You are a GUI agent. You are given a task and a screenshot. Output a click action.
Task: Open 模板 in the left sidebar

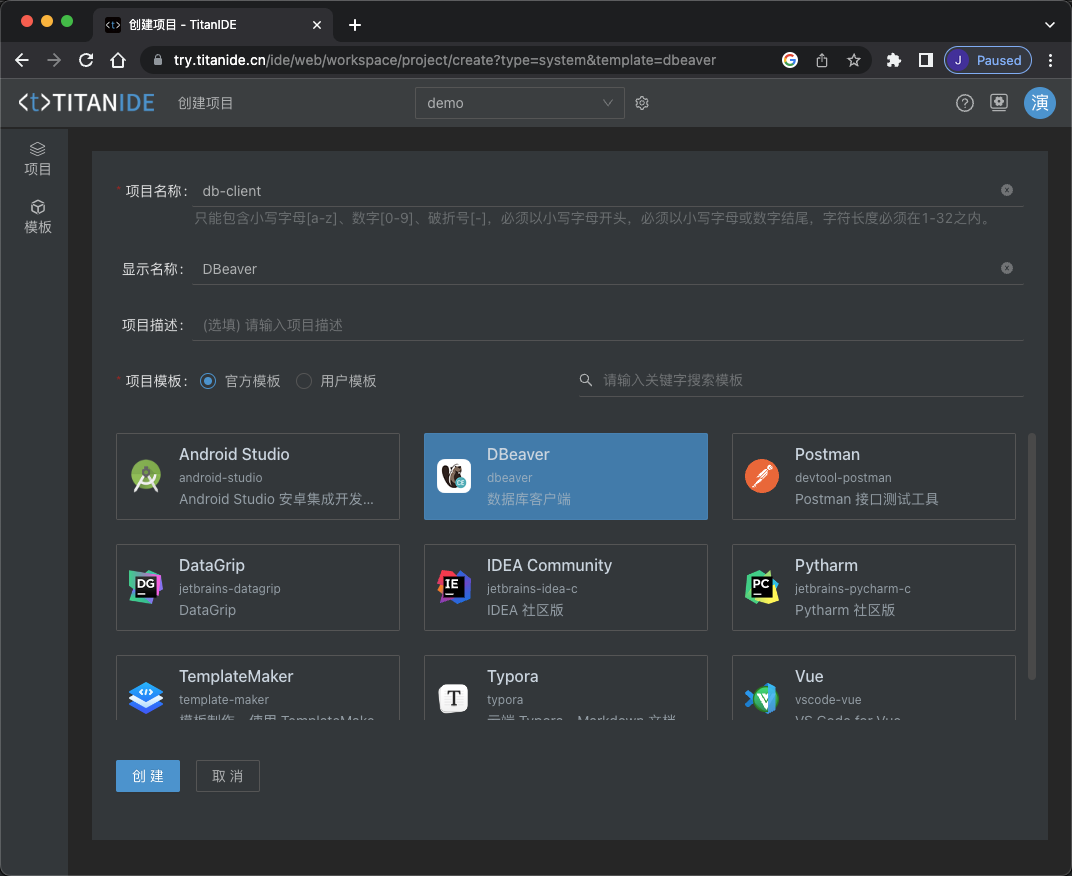click(38, 216)
